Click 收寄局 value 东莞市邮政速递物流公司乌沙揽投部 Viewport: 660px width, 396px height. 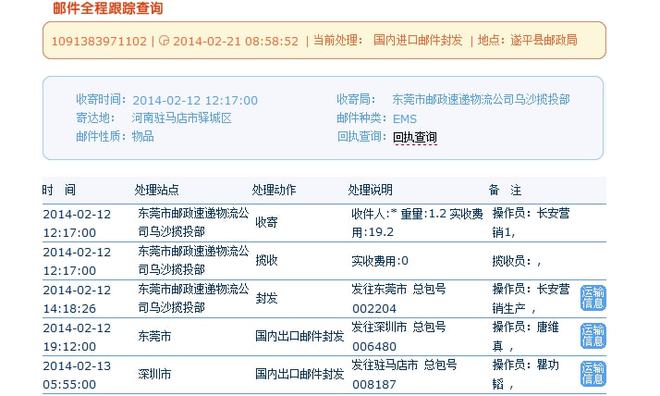[x=481, y=99]
